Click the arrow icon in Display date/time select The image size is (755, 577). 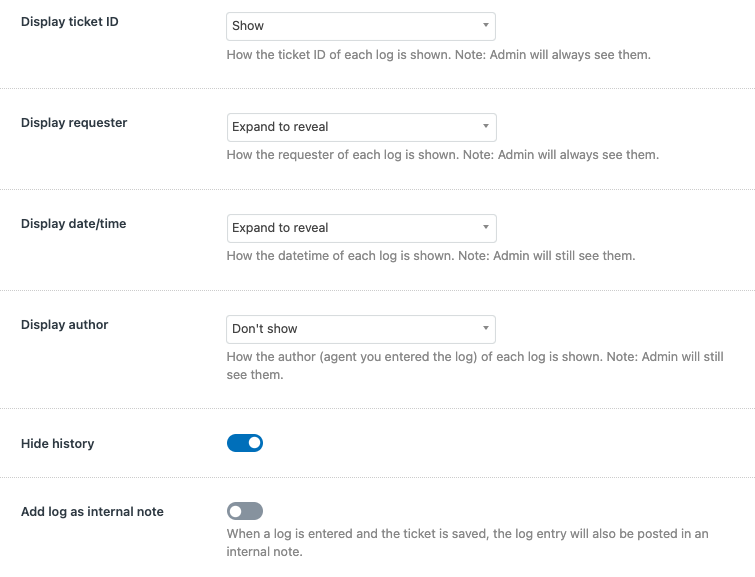point(486,227)
